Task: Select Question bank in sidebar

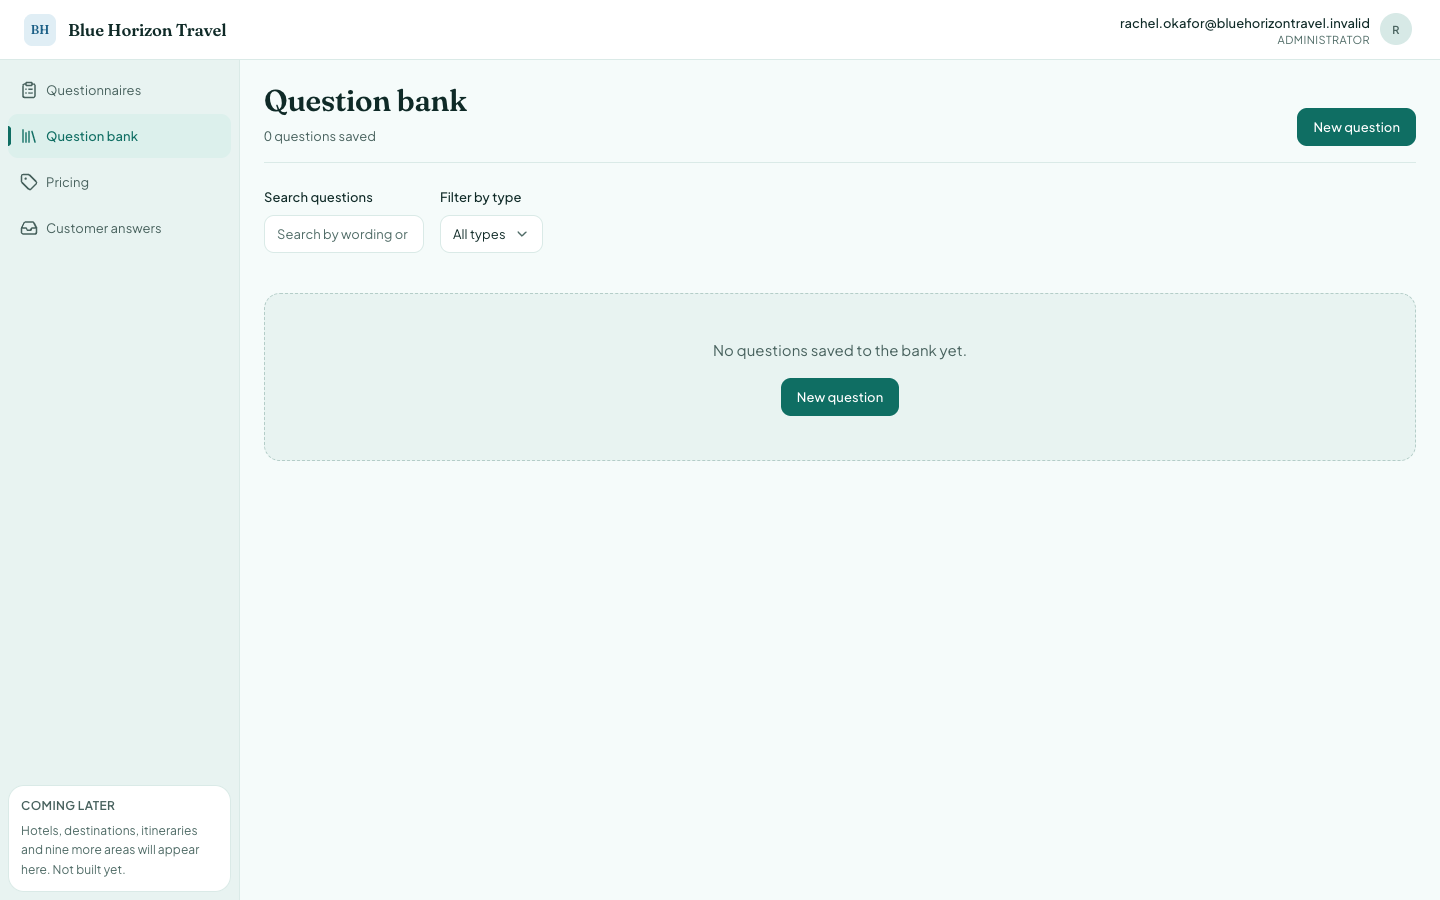Action: coord(119,136)
